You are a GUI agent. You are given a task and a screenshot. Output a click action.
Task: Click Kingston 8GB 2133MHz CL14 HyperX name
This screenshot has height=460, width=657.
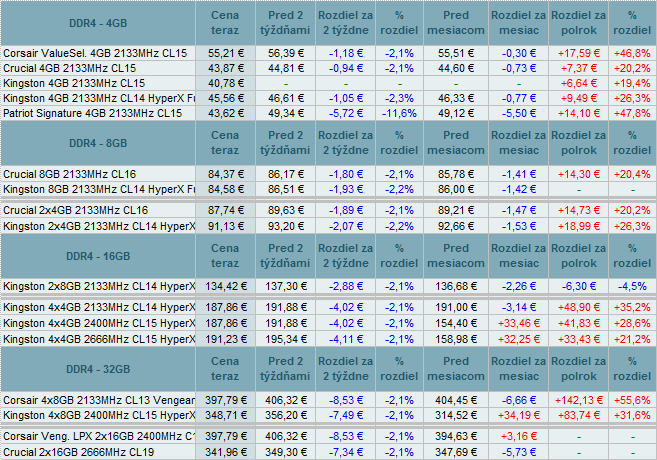[x=99, y=189]
